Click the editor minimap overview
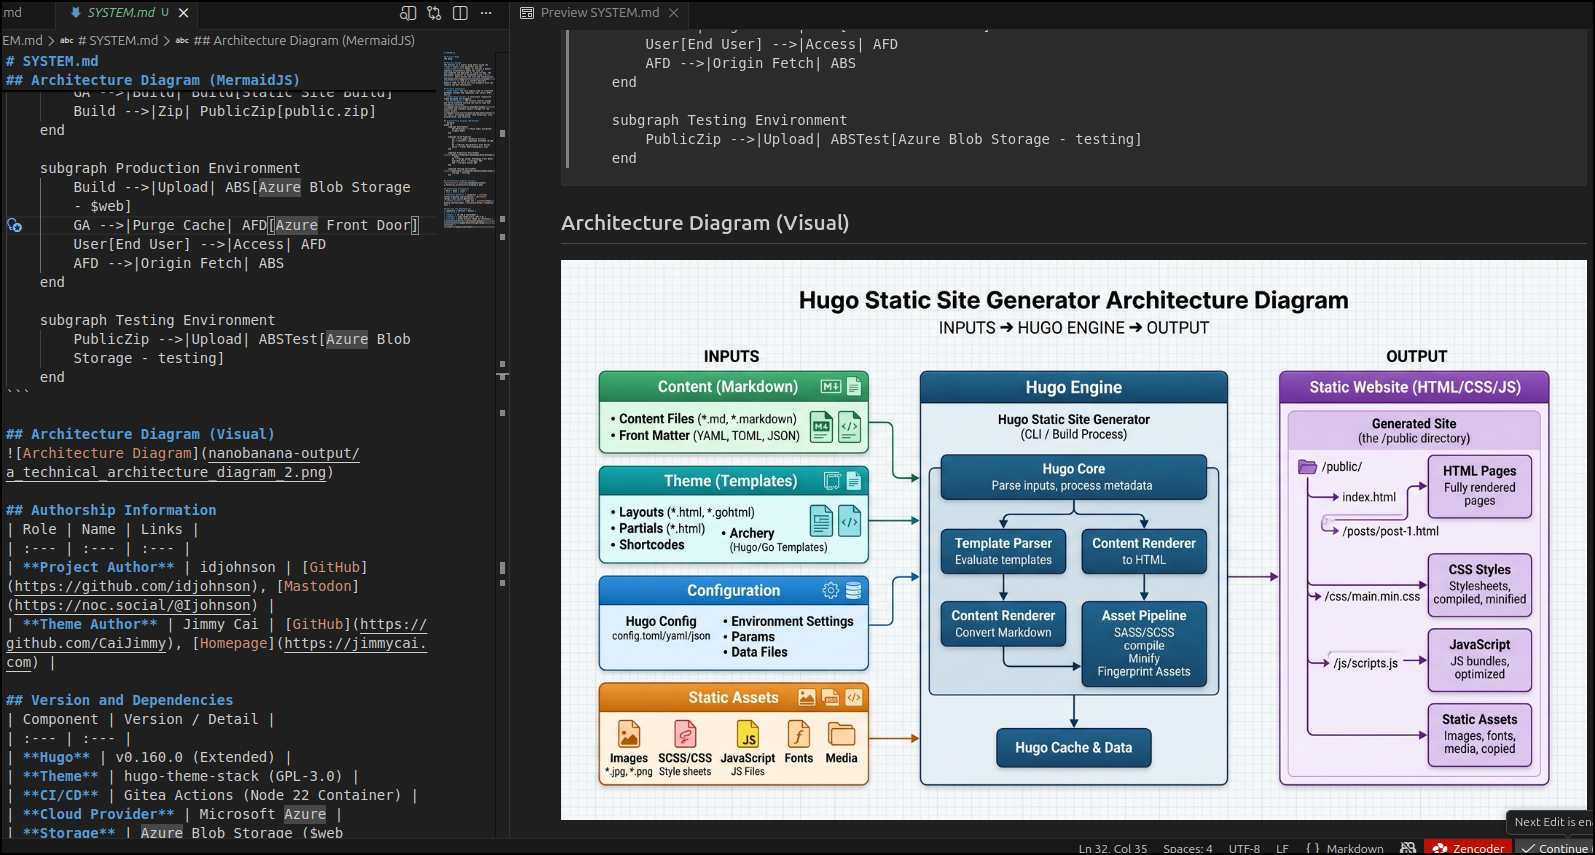Screen dimensions: 1595x855 point(468,140)
